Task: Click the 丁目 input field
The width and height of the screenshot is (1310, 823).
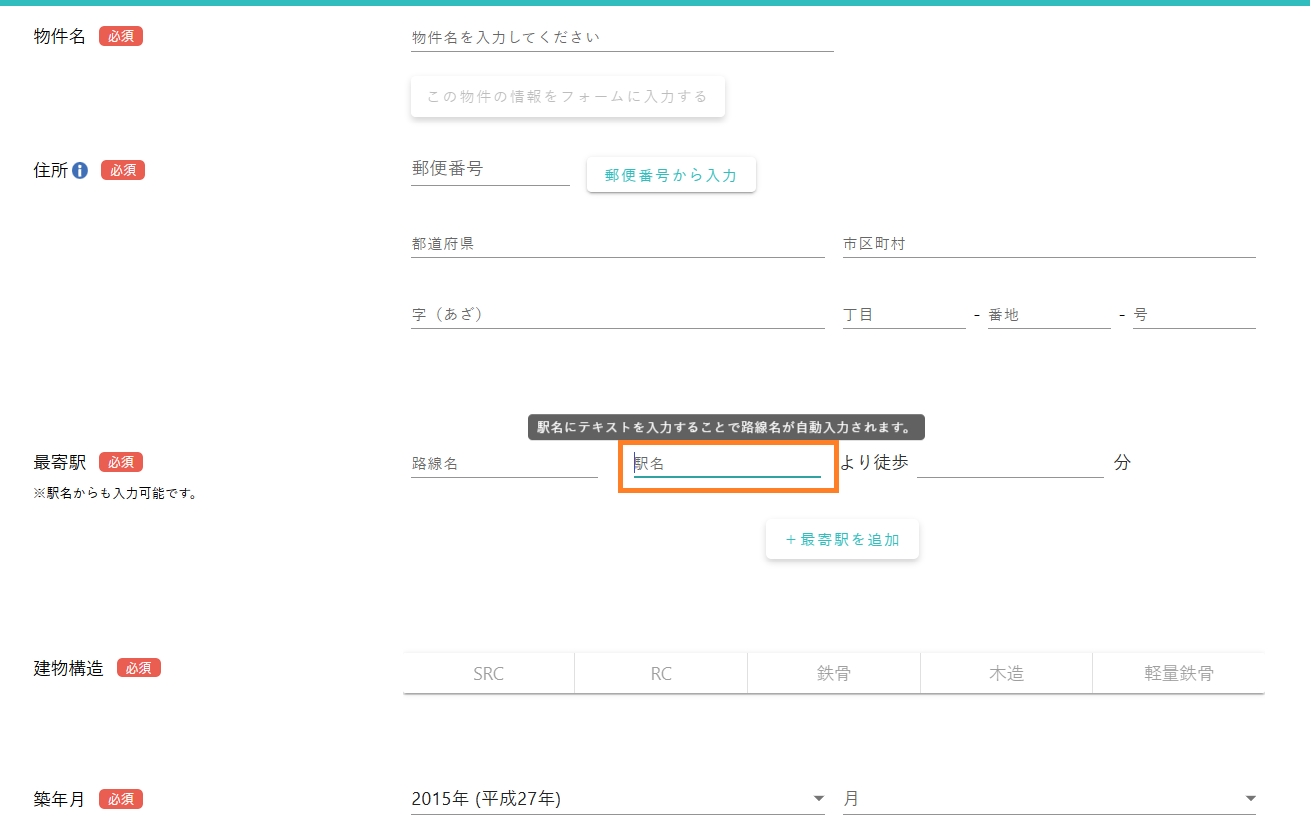Action: [903, 315]
